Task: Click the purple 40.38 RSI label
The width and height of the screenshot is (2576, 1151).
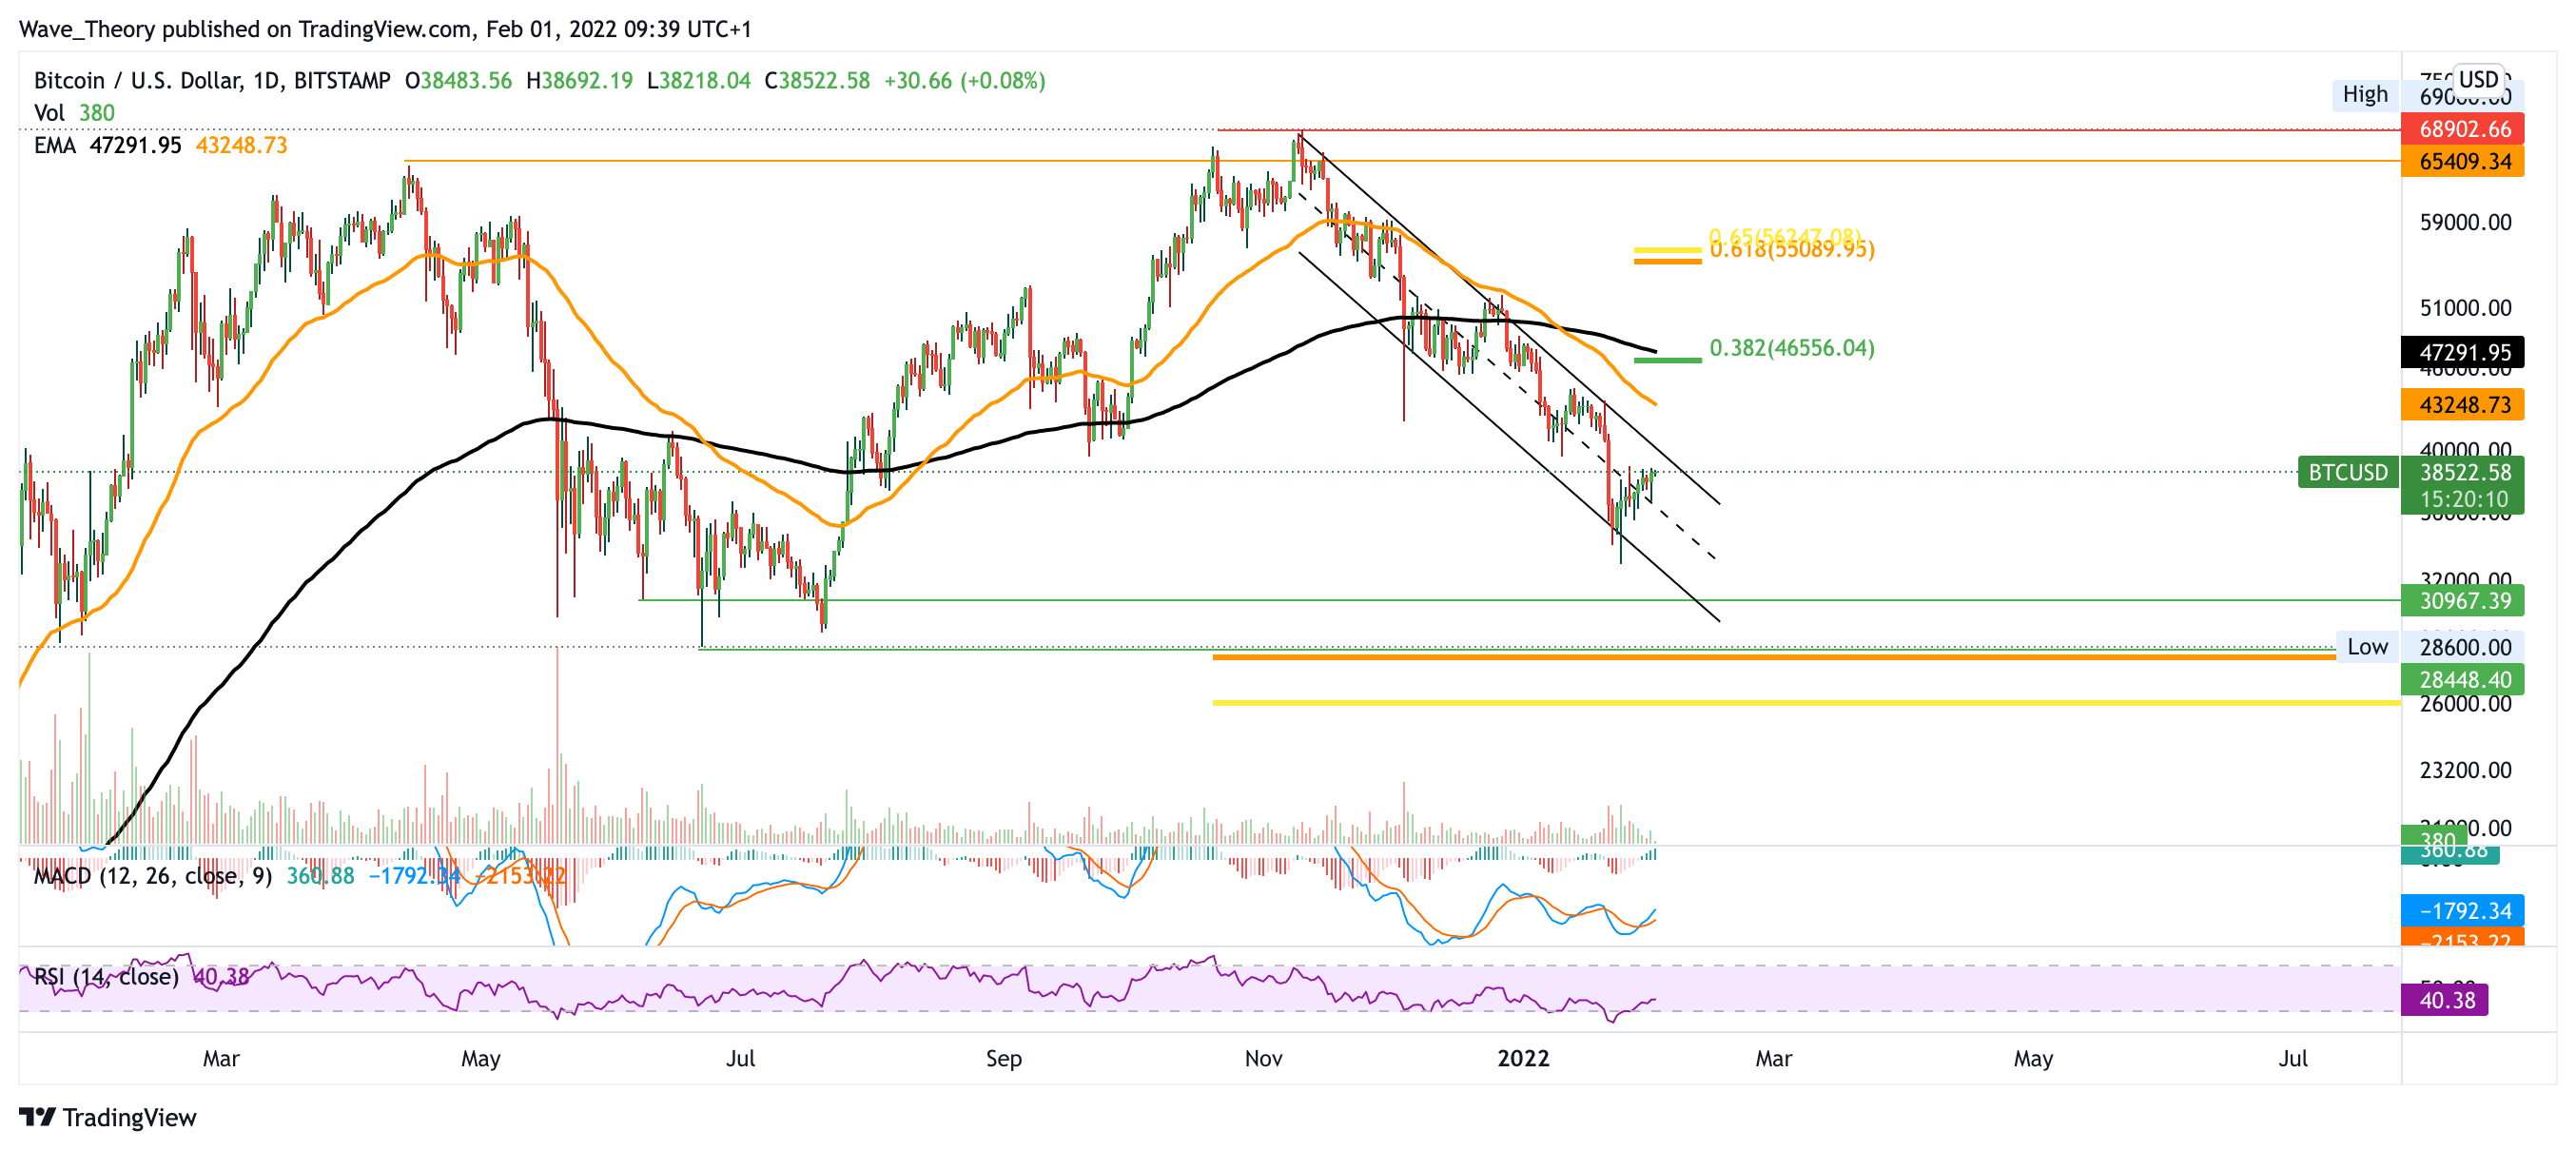Action: (2445, 1000)
